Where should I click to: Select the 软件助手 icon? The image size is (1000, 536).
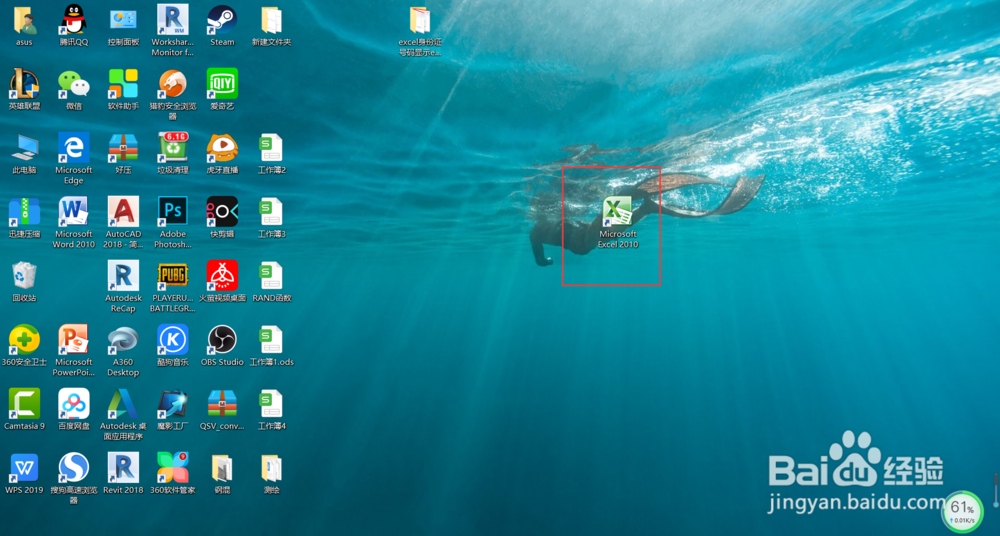click(x=123, y=89)
